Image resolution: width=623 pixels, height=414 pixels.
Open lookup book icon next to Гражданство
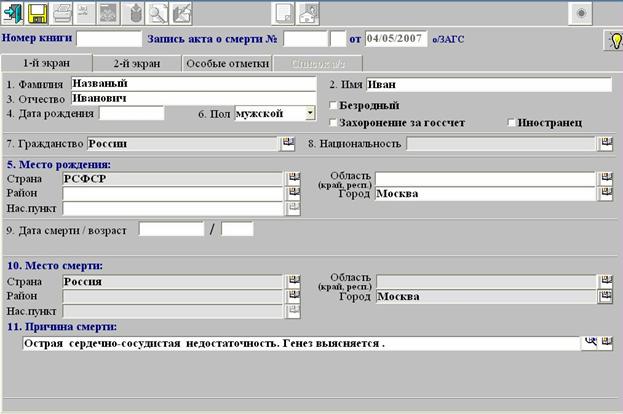[x=288, y=143]
